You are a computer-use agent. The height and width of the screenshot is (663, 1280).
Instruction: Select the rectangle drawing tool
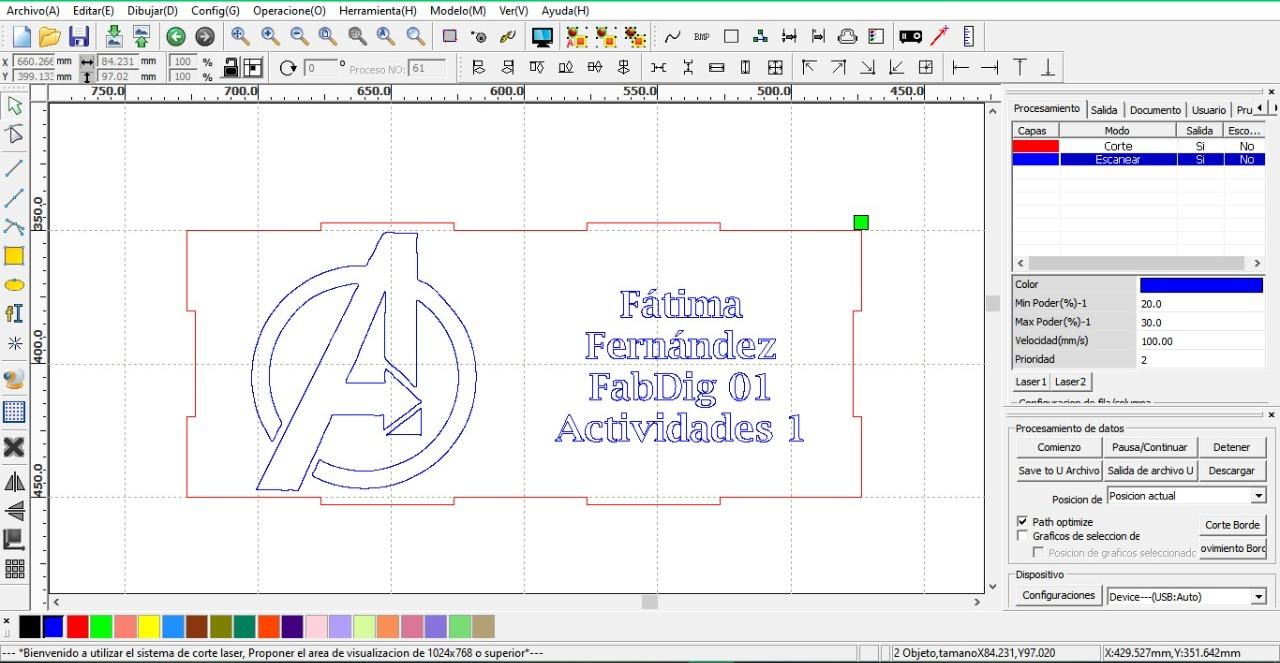[x=14, y=256]
